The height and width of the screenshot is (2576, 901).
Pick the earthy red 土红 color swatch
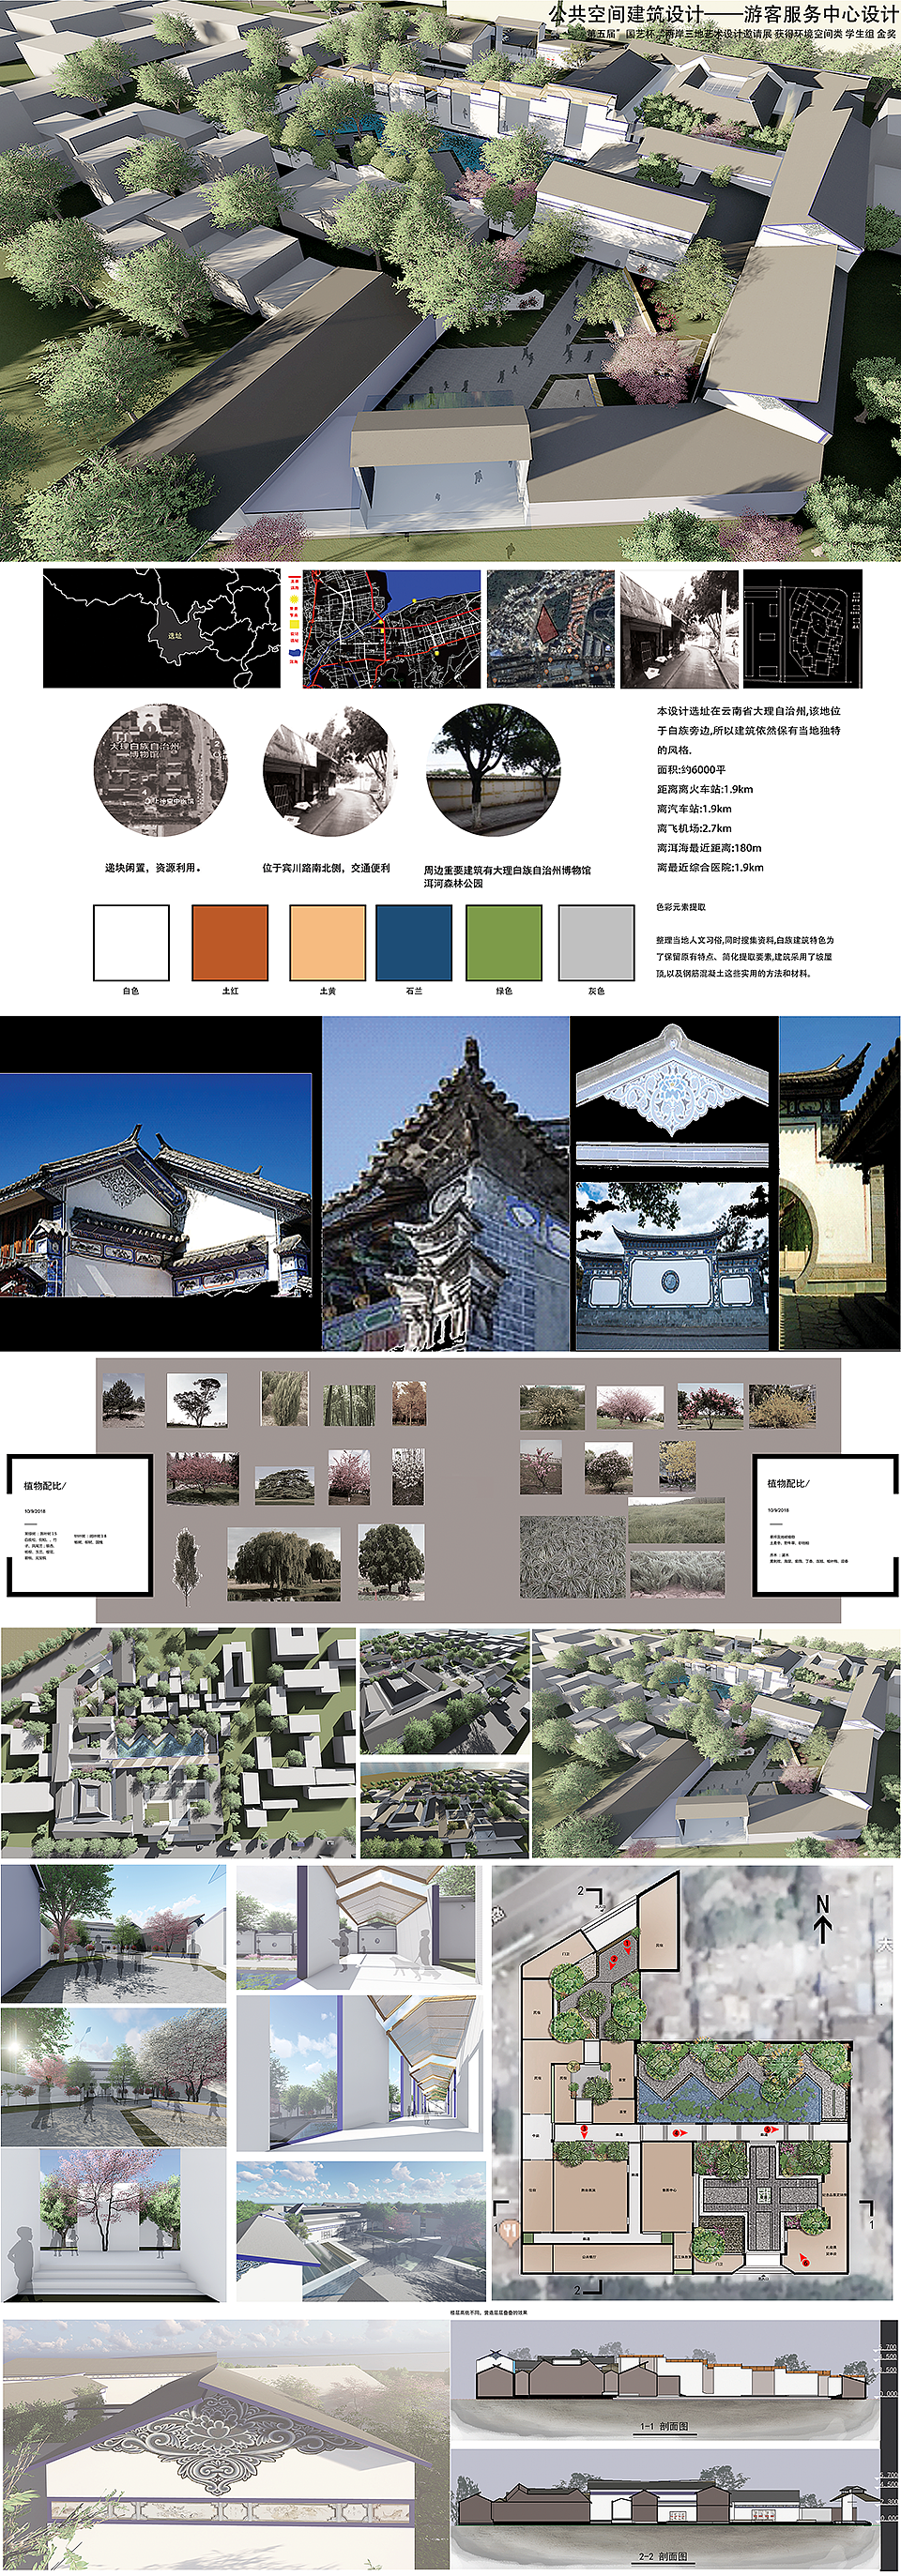click(x=229, y=942)
